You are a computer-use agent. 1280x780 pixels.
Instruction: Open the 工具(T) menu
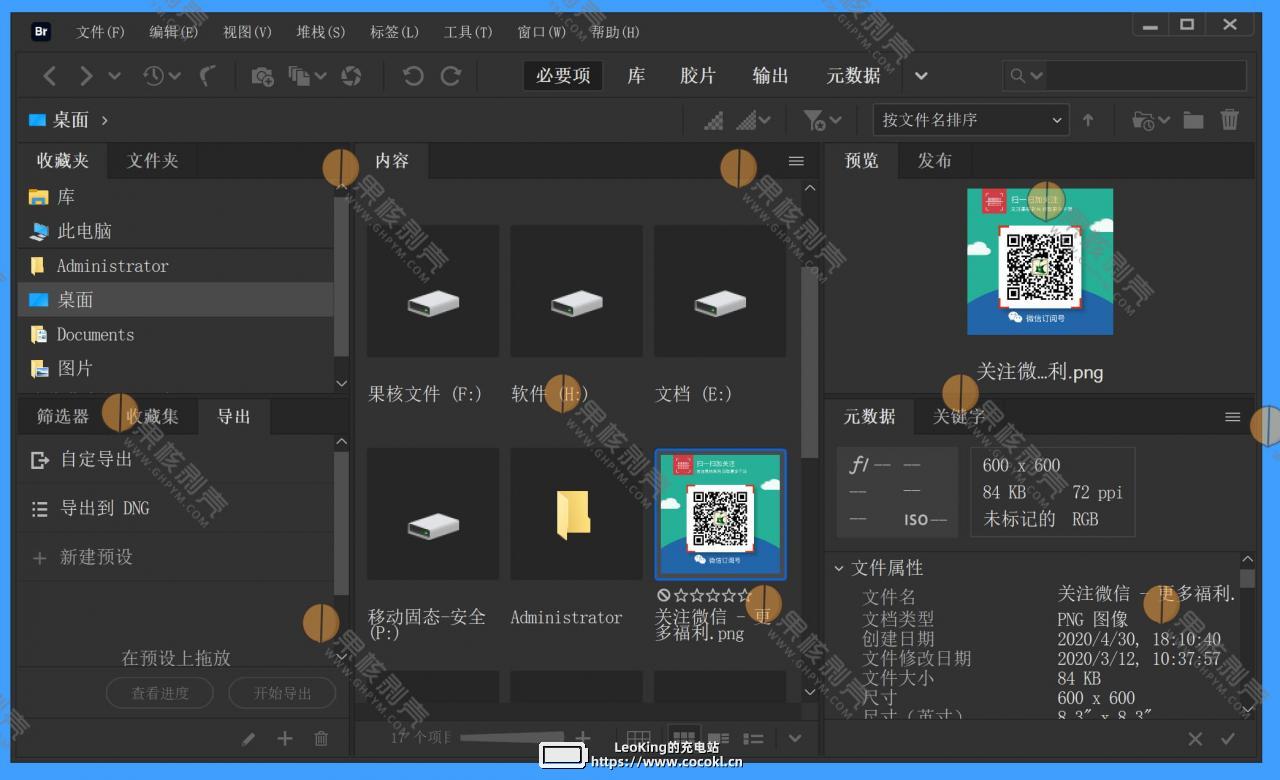point(468,32)
